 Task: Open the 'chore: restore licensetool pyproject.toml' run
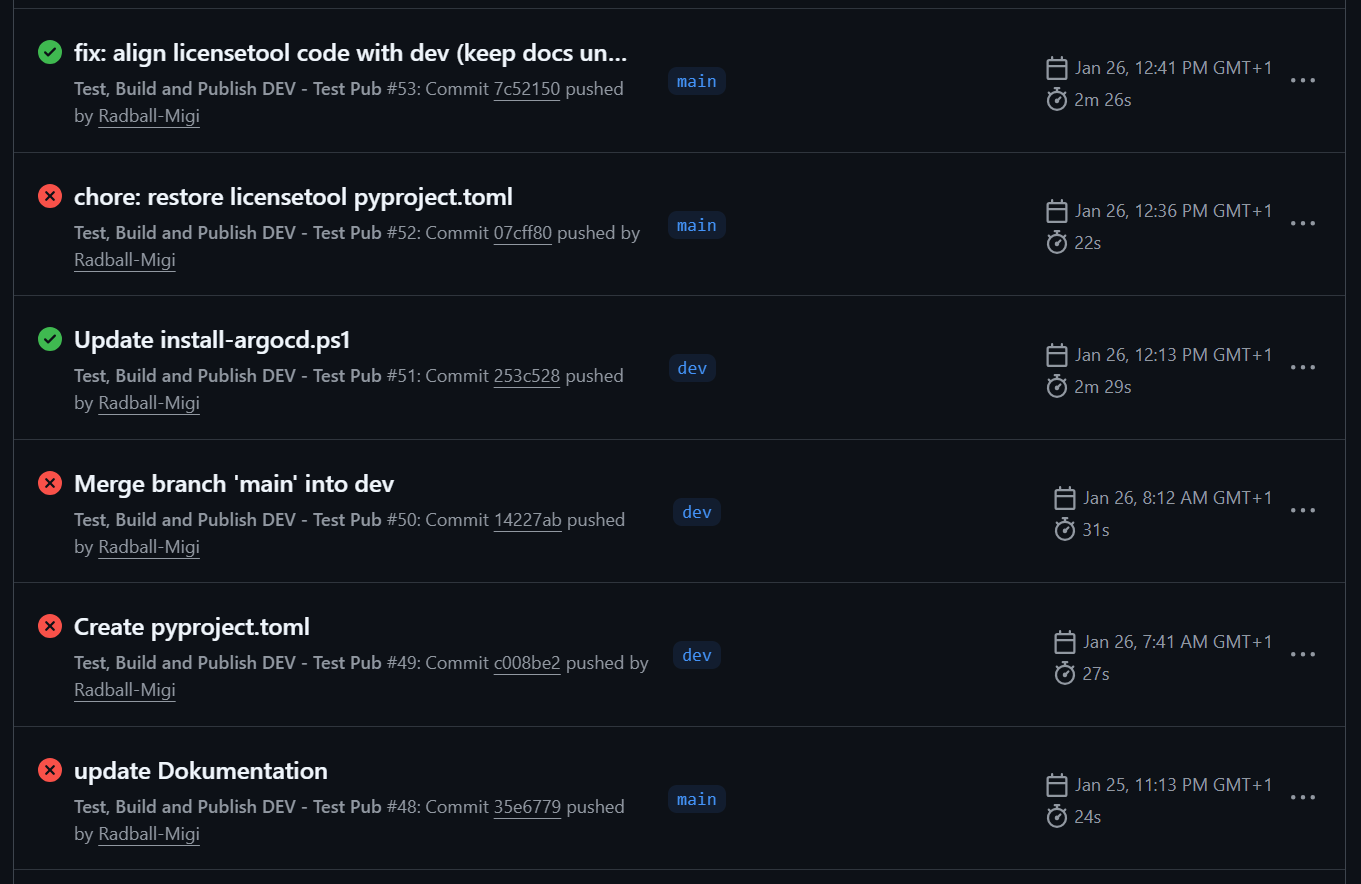click(293, 197)
